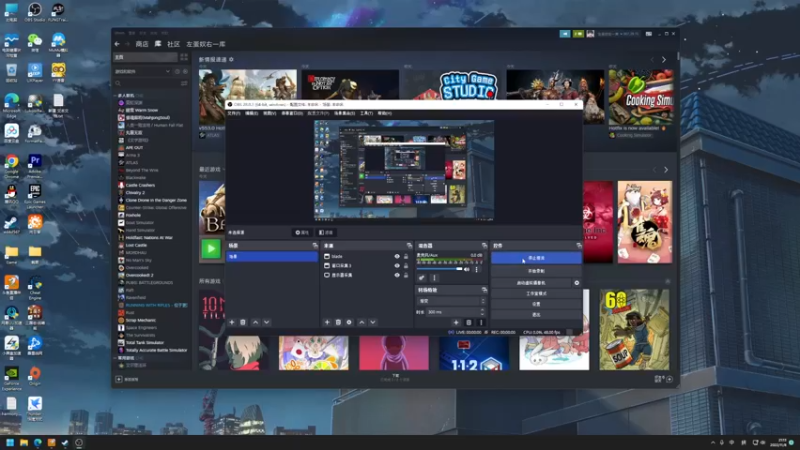Image resolution: width=800 pixels, height=450 pixels.
Task: Toggle Steam ready-to-play filter icon
Action: pos(185,71)
